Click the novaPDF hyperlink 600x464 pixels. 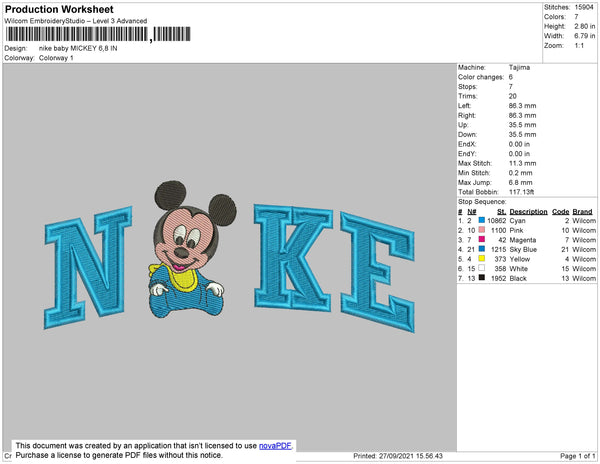pyautogui.click(x=275, y=446)
